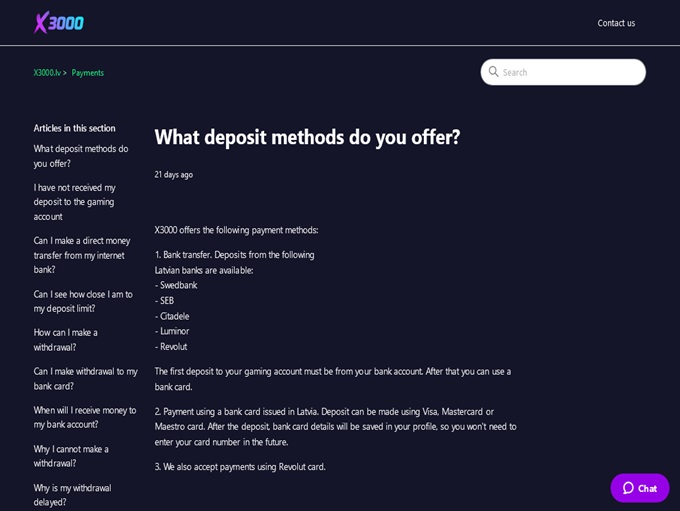Click the article's main heading
Viewport: 680px width, 511px height.
pos(307,137)
